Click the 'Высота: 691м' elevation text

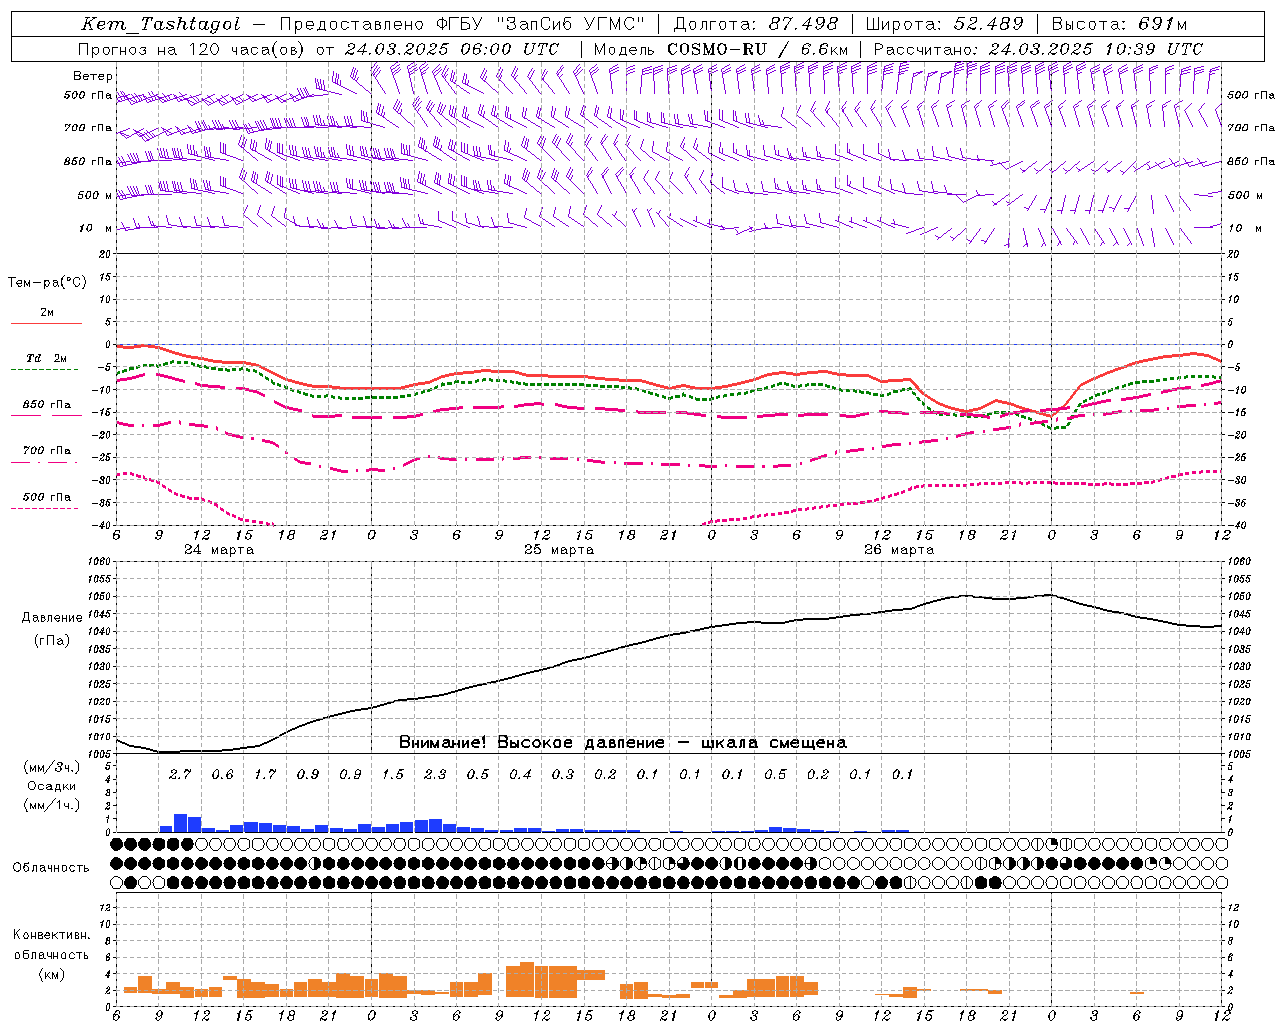(1119, 24)
